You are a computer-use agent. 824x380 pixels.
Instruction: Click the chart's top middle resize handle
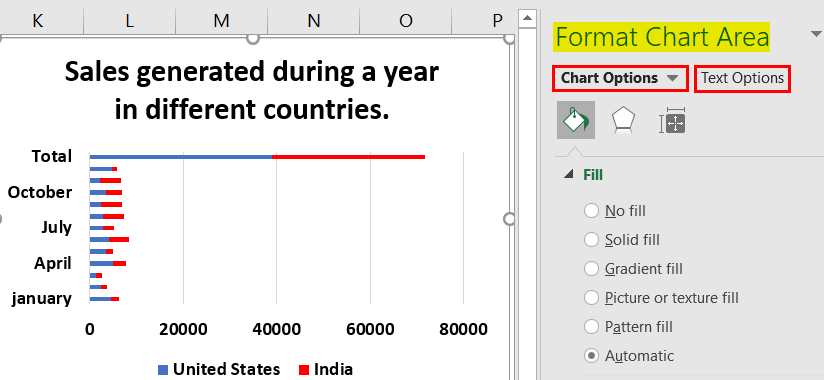click(x=253, y=38)
